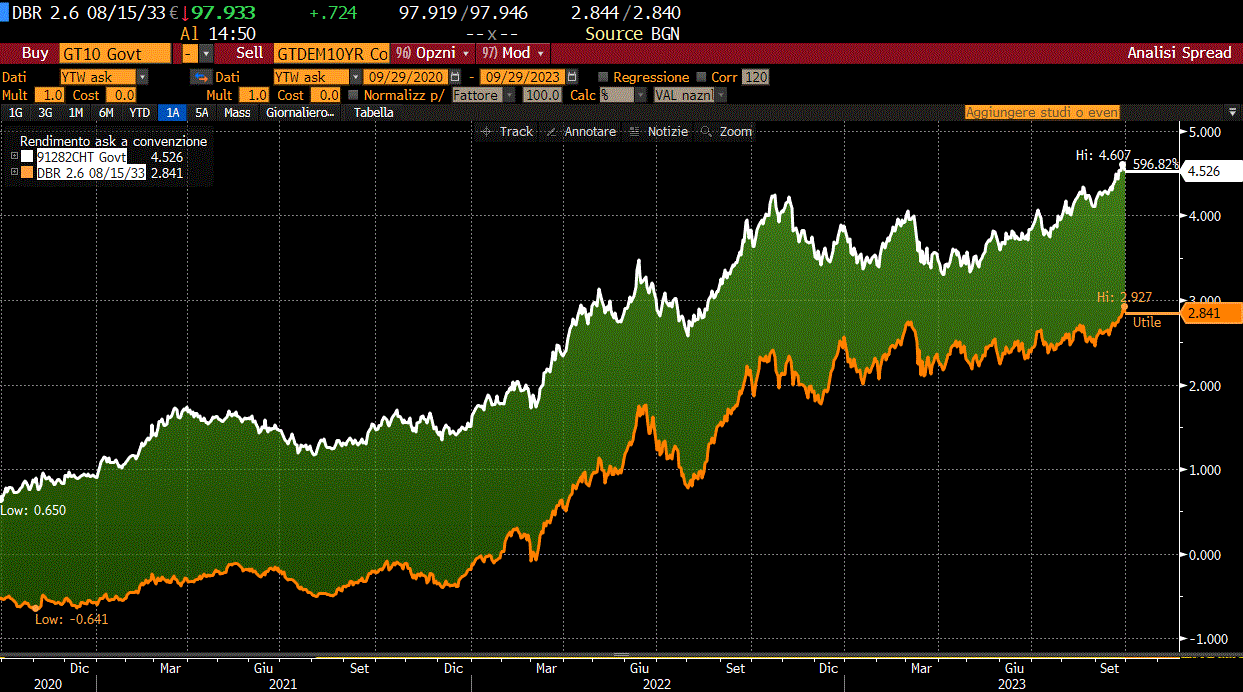Select the 1M range tab
Viewport: 1243px width, 692px height.
pos(76,113)
